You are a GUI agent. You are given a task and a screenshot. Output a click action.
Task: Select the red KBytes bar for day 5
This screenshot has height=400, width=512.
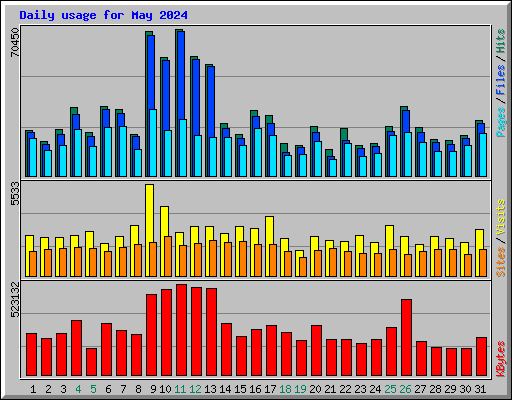[91, 362]
